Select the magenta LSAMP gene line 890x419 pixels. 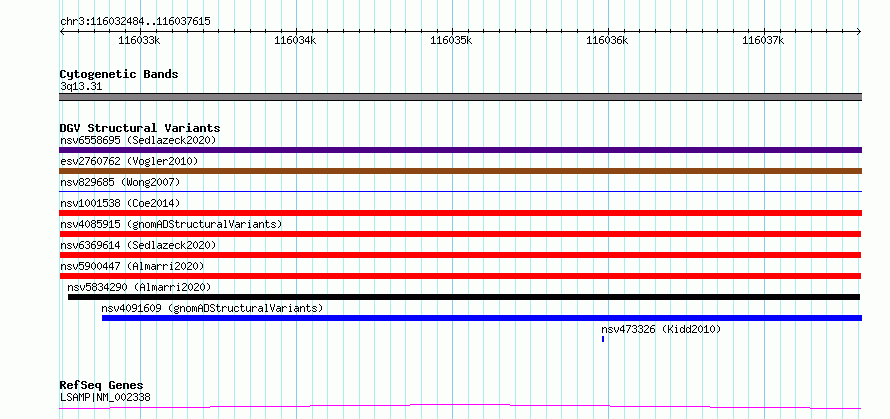(x=460, y=406)
